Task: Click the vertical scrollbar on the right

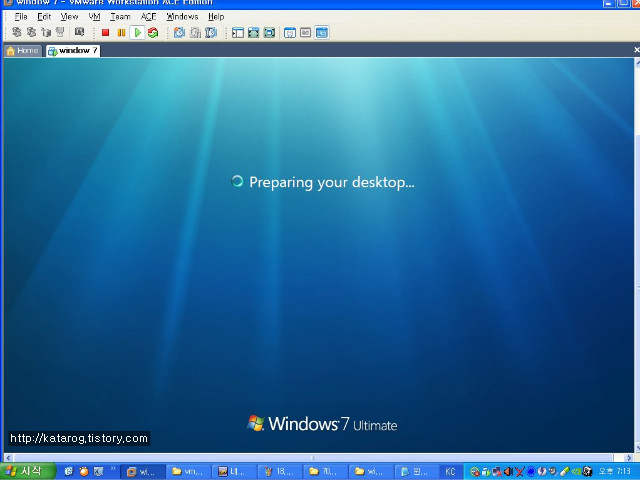Action: pos(637,255)
